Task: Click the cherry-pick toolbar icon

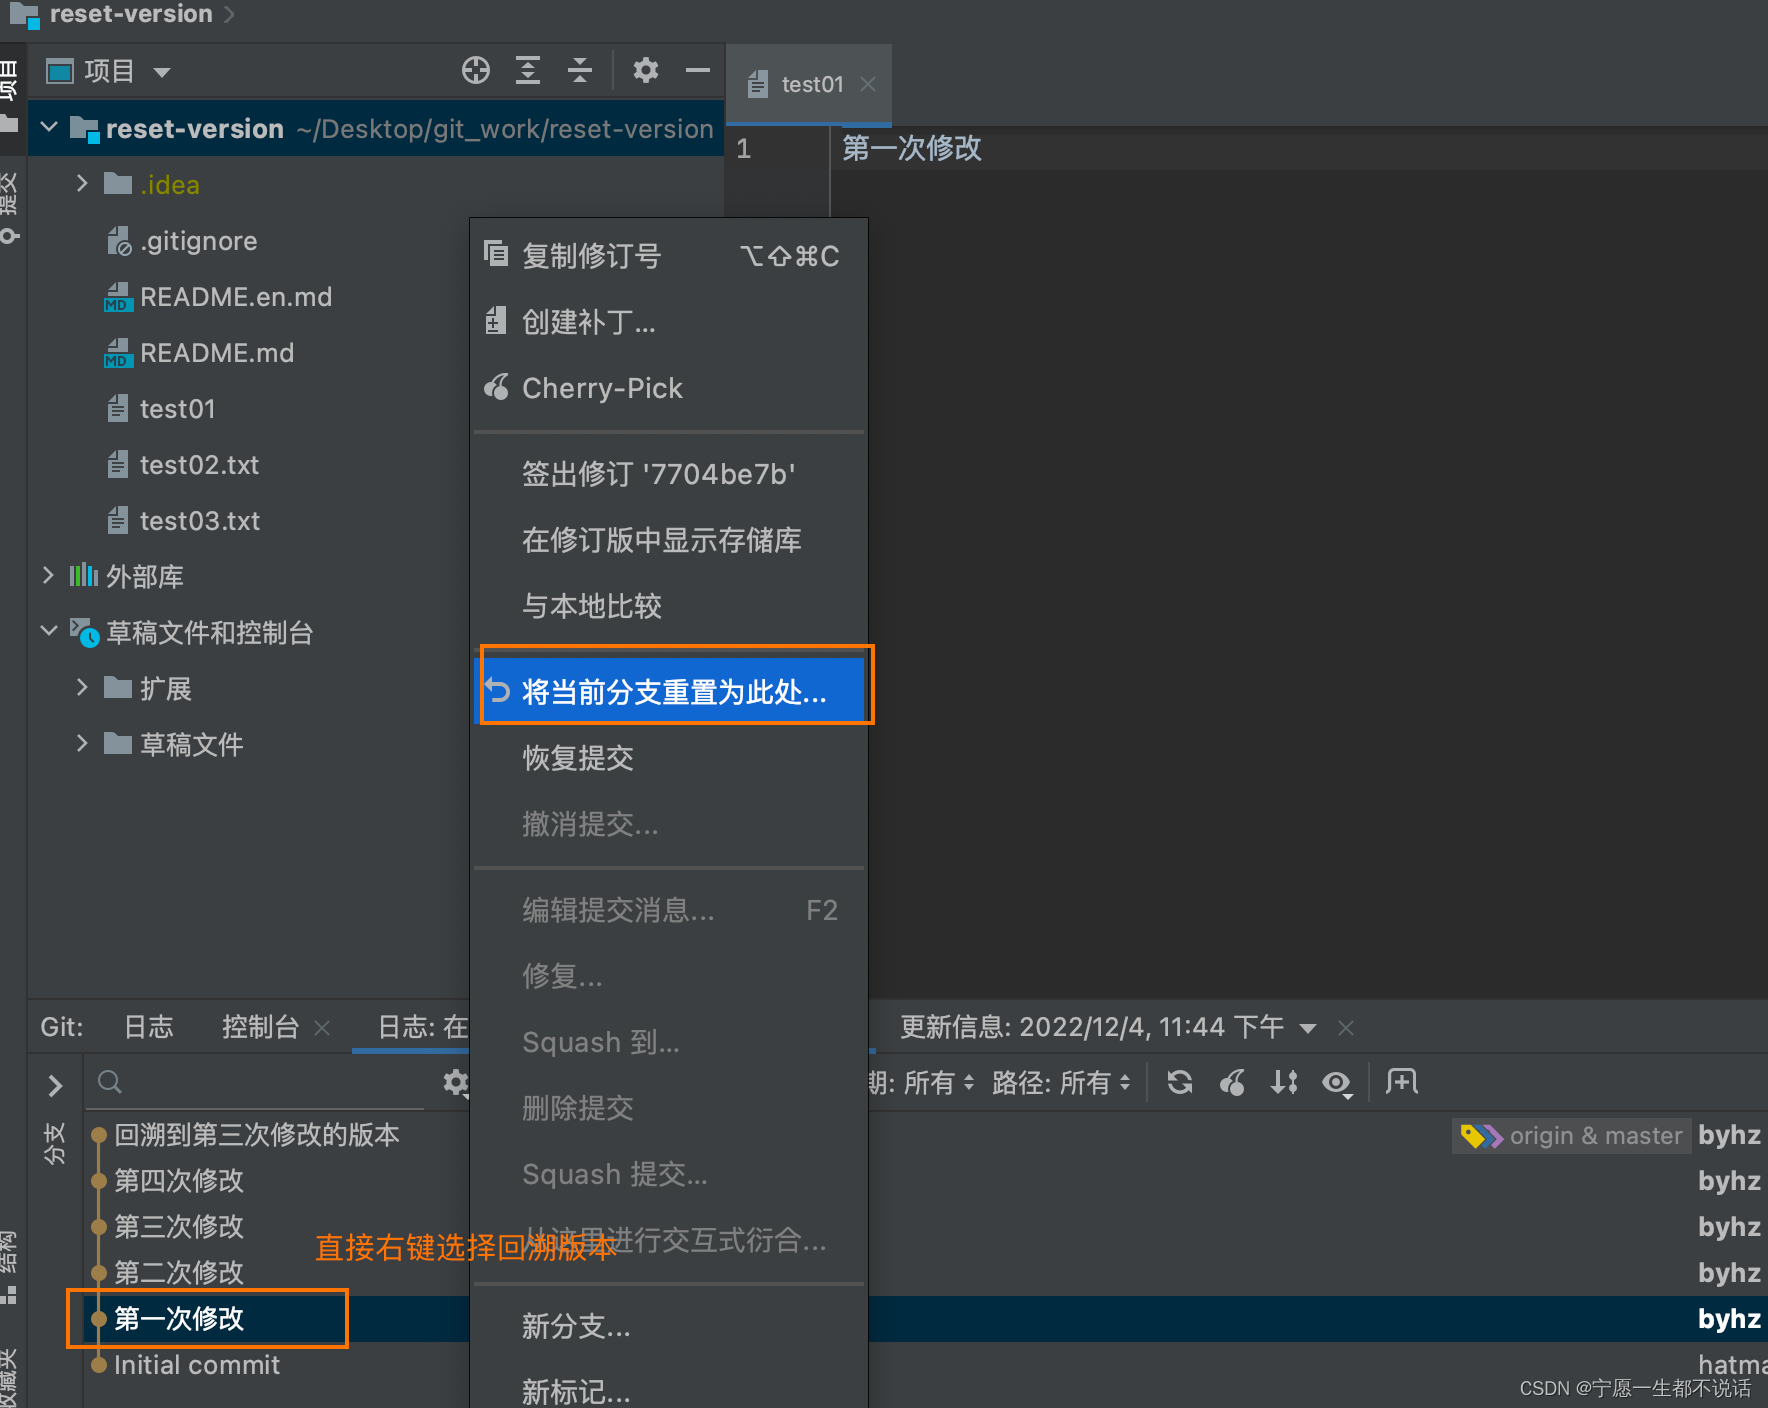Action: (x=1232, y=1082)
